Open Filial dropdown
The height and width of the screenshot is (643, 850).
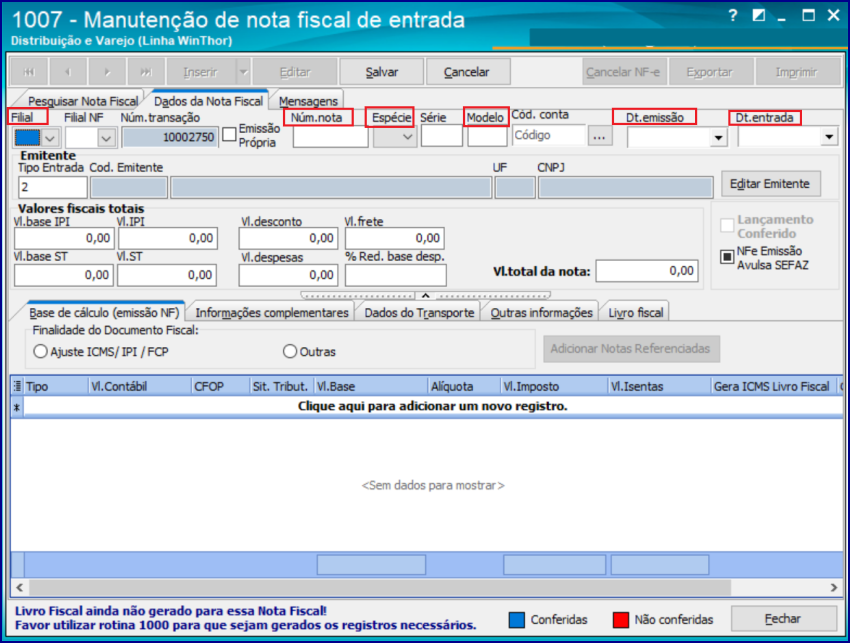click(x=50, y=138)
